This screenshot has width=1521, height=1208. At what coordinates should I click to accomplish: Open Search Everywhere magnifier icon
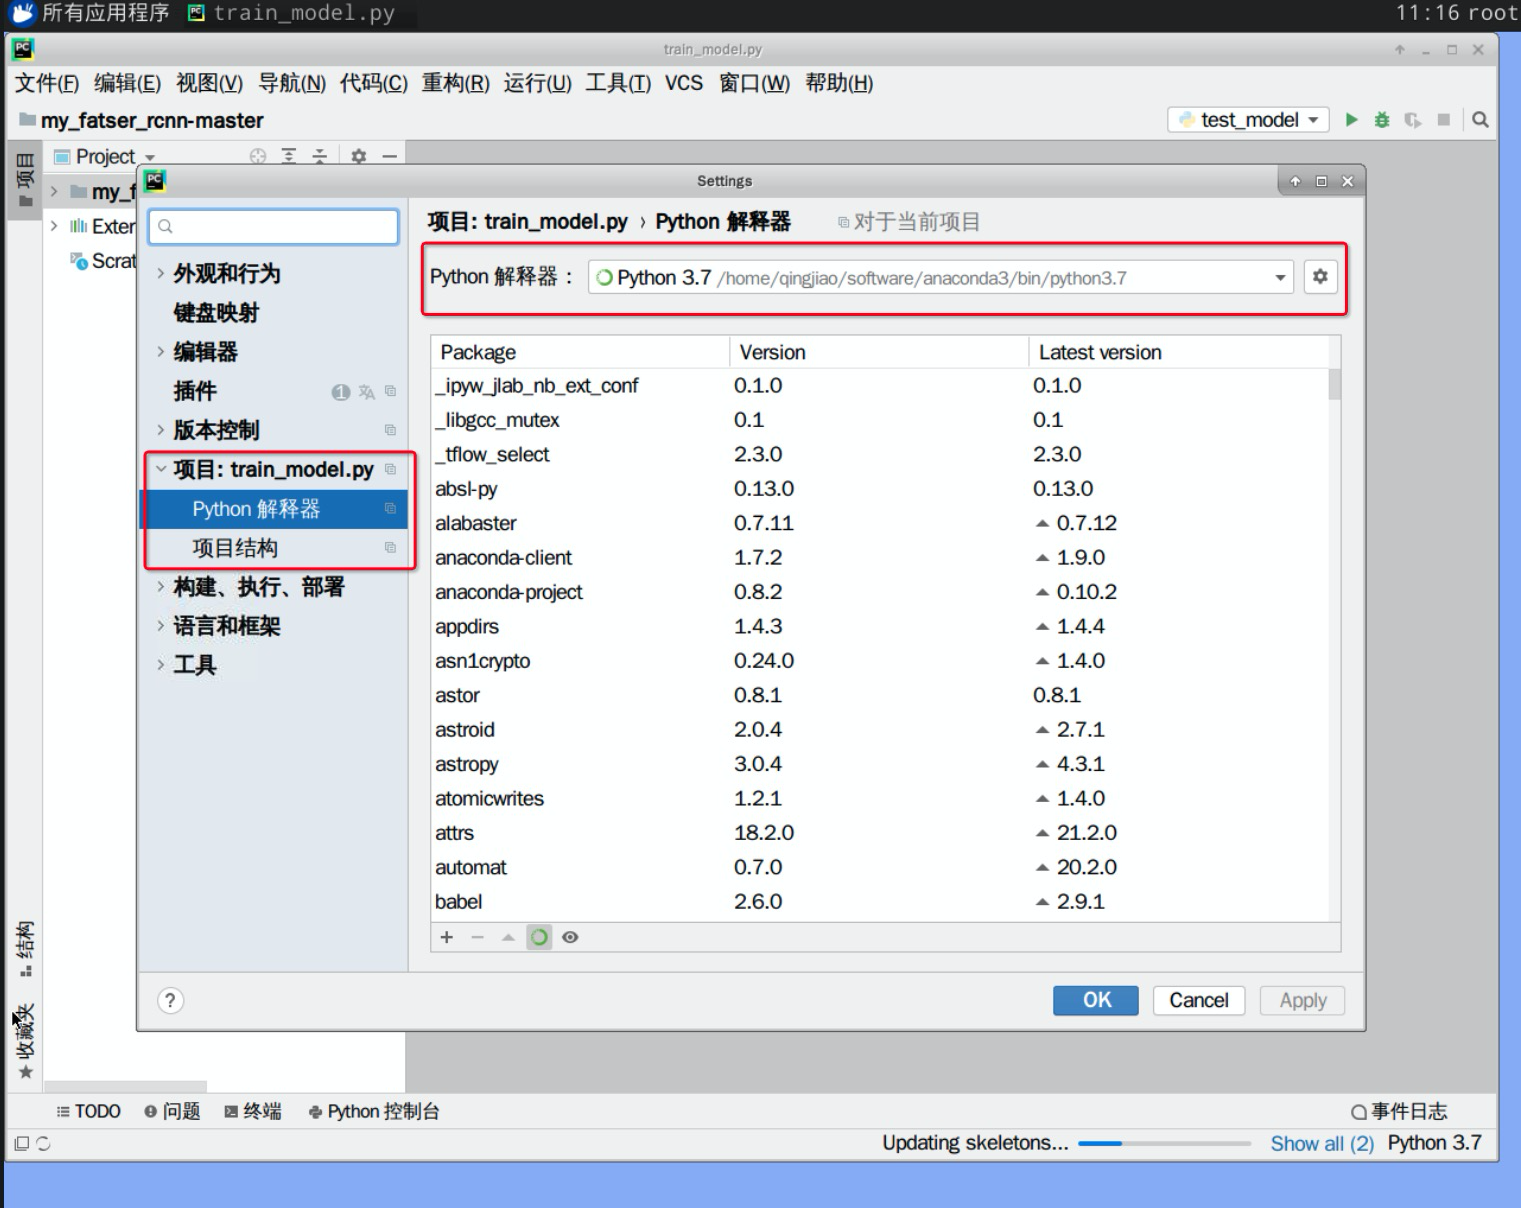pos(1480,120)
